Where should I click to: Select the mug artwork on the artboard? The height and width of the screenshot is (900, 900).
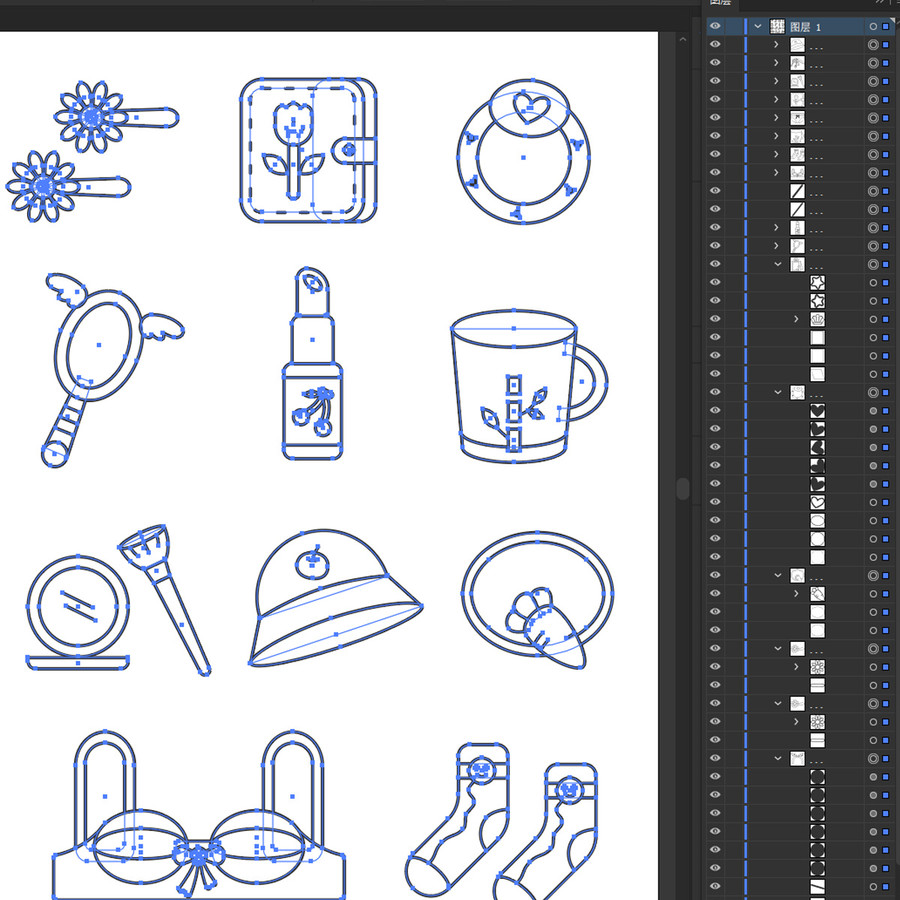coord(528,386)
